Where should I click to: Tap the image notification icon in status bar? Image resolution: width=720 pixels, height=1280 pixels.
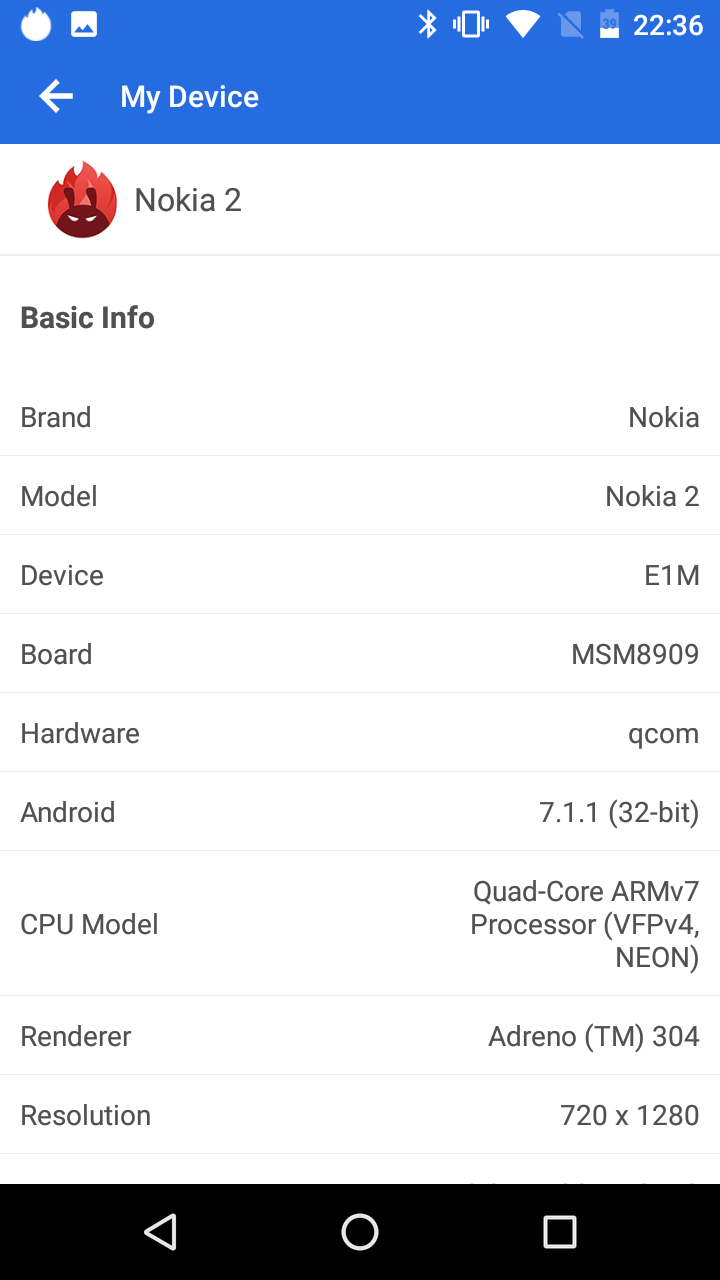tap(84, 25)
